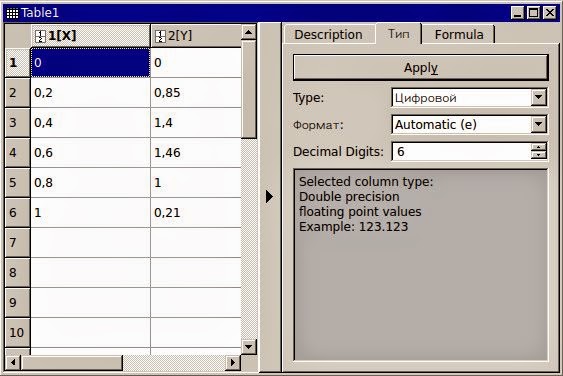The width and height of the screenshot is (563, 376).
Task: Select the cell containing 0,2
Action: point(90,93)
